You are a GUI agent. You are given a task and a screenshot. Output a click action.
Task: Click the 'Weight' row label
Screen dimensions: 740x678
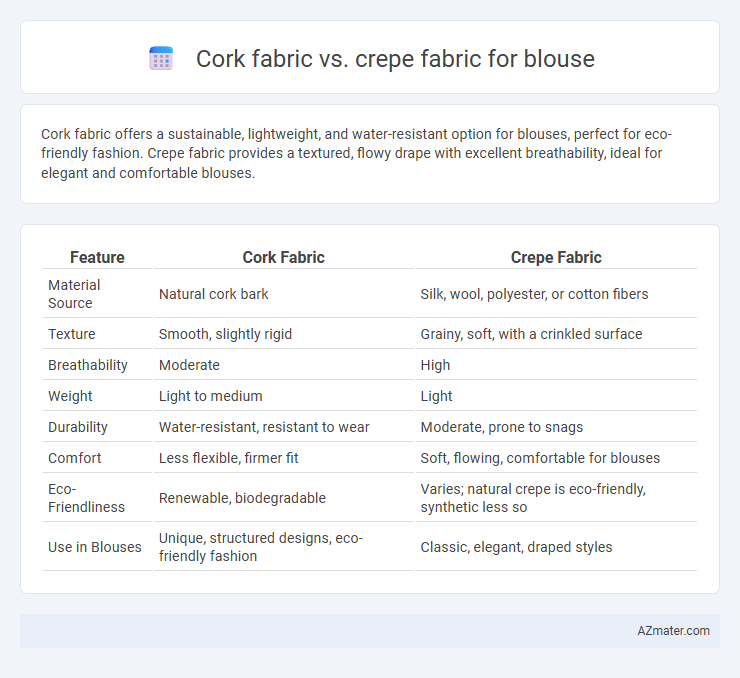[70, 396]
